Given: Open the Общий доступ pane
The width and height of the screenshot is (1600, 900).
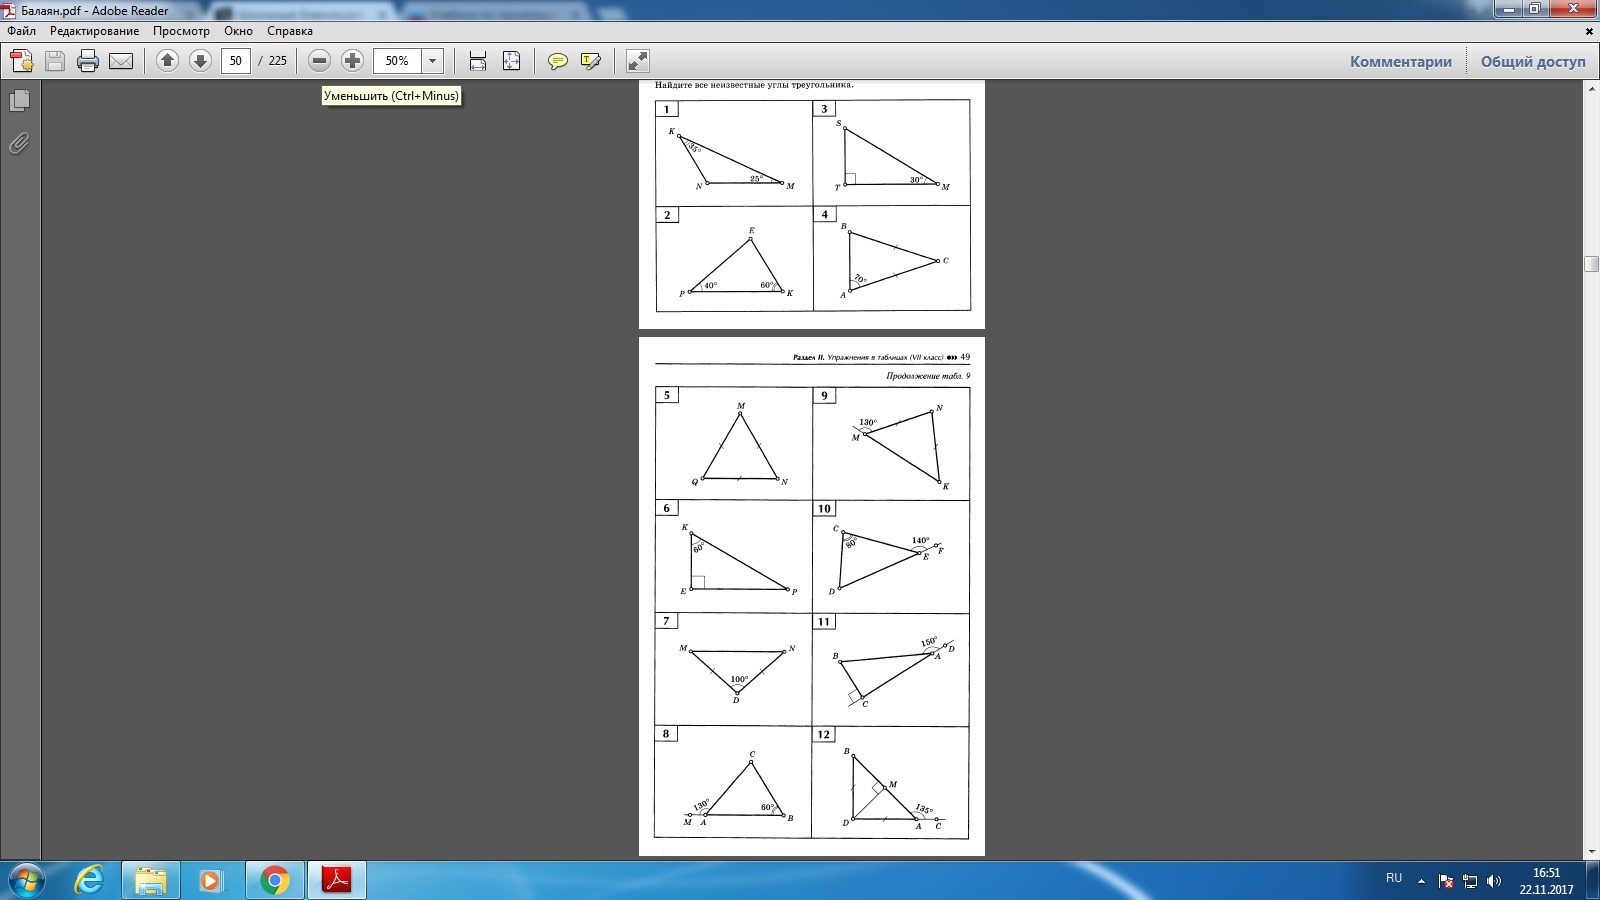Looking at the screenshot, I should 1533,61.
